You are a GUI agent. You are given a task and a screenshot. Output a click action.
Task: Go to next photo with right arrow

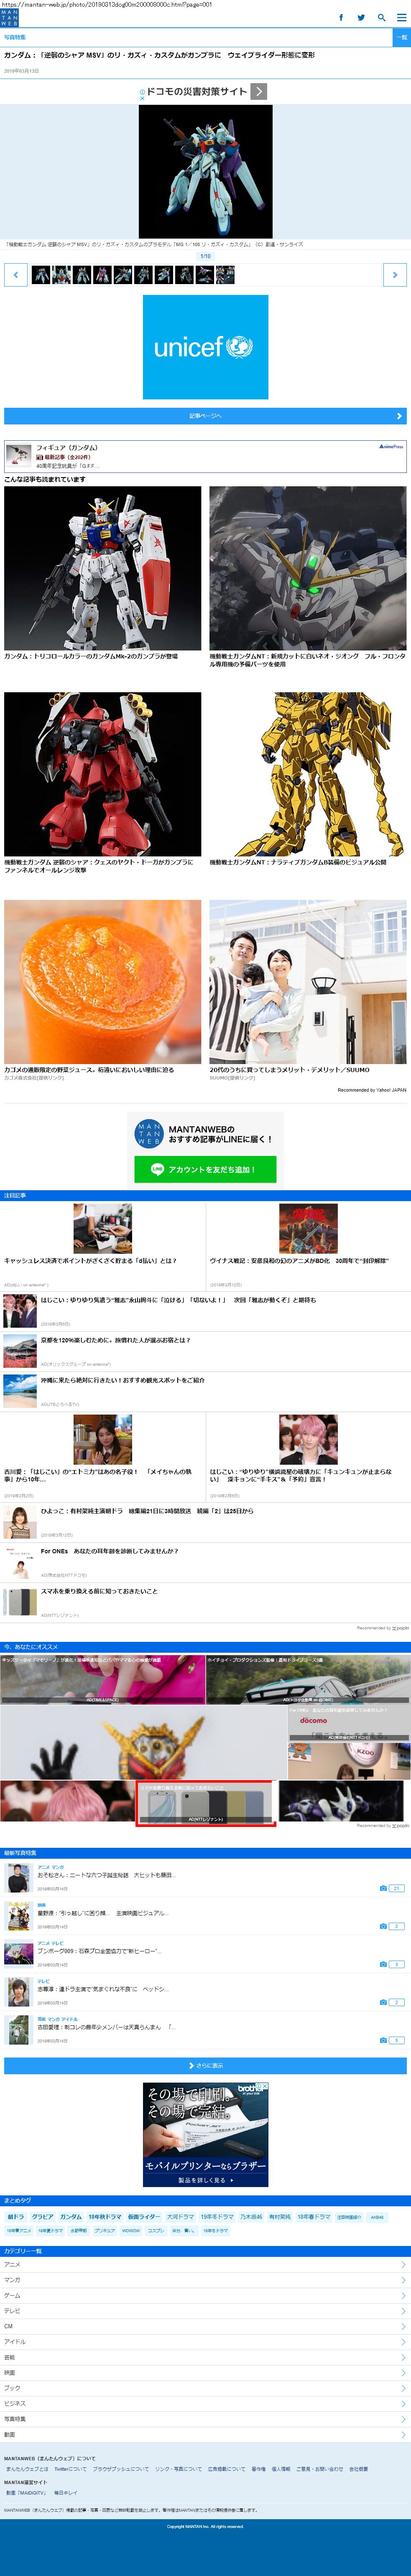(x=395, y=274)
